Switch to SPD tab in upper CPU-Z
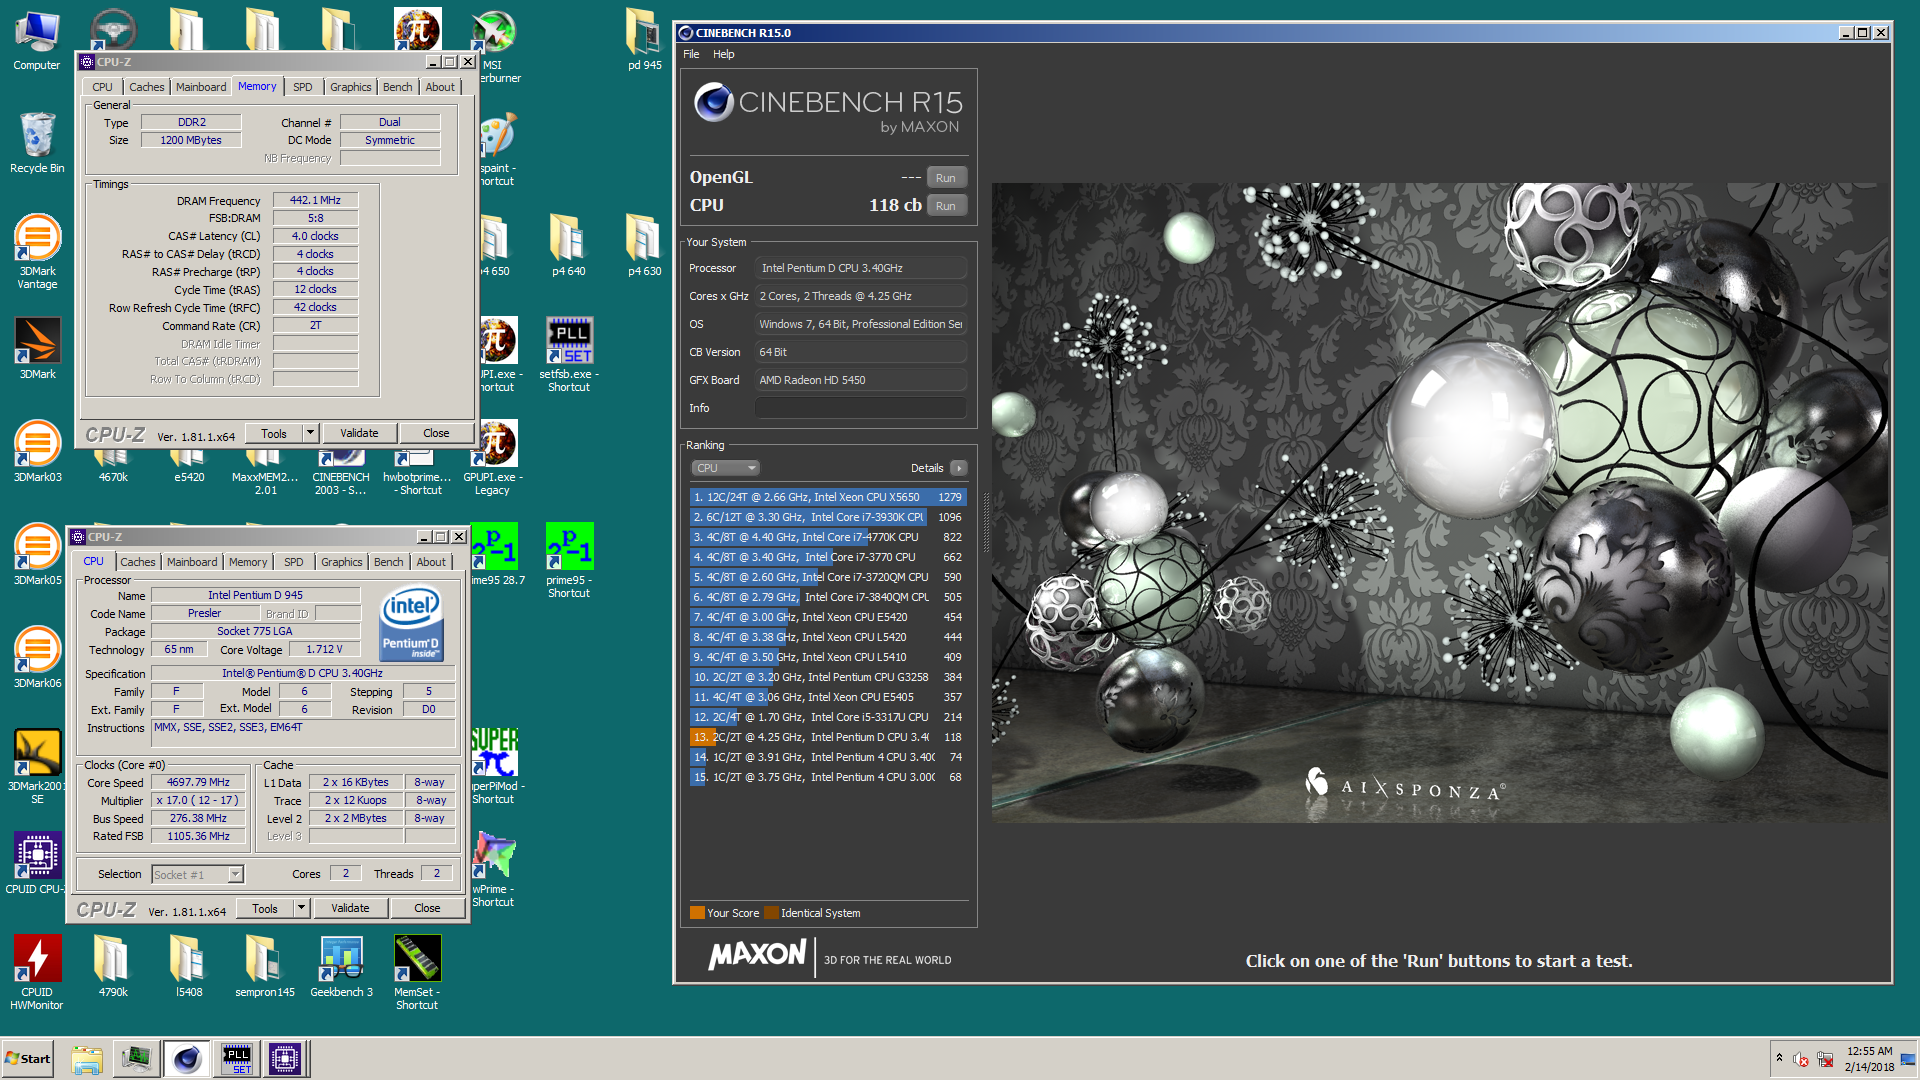This screenshot has width=1920, height=1080. point(302,87)
